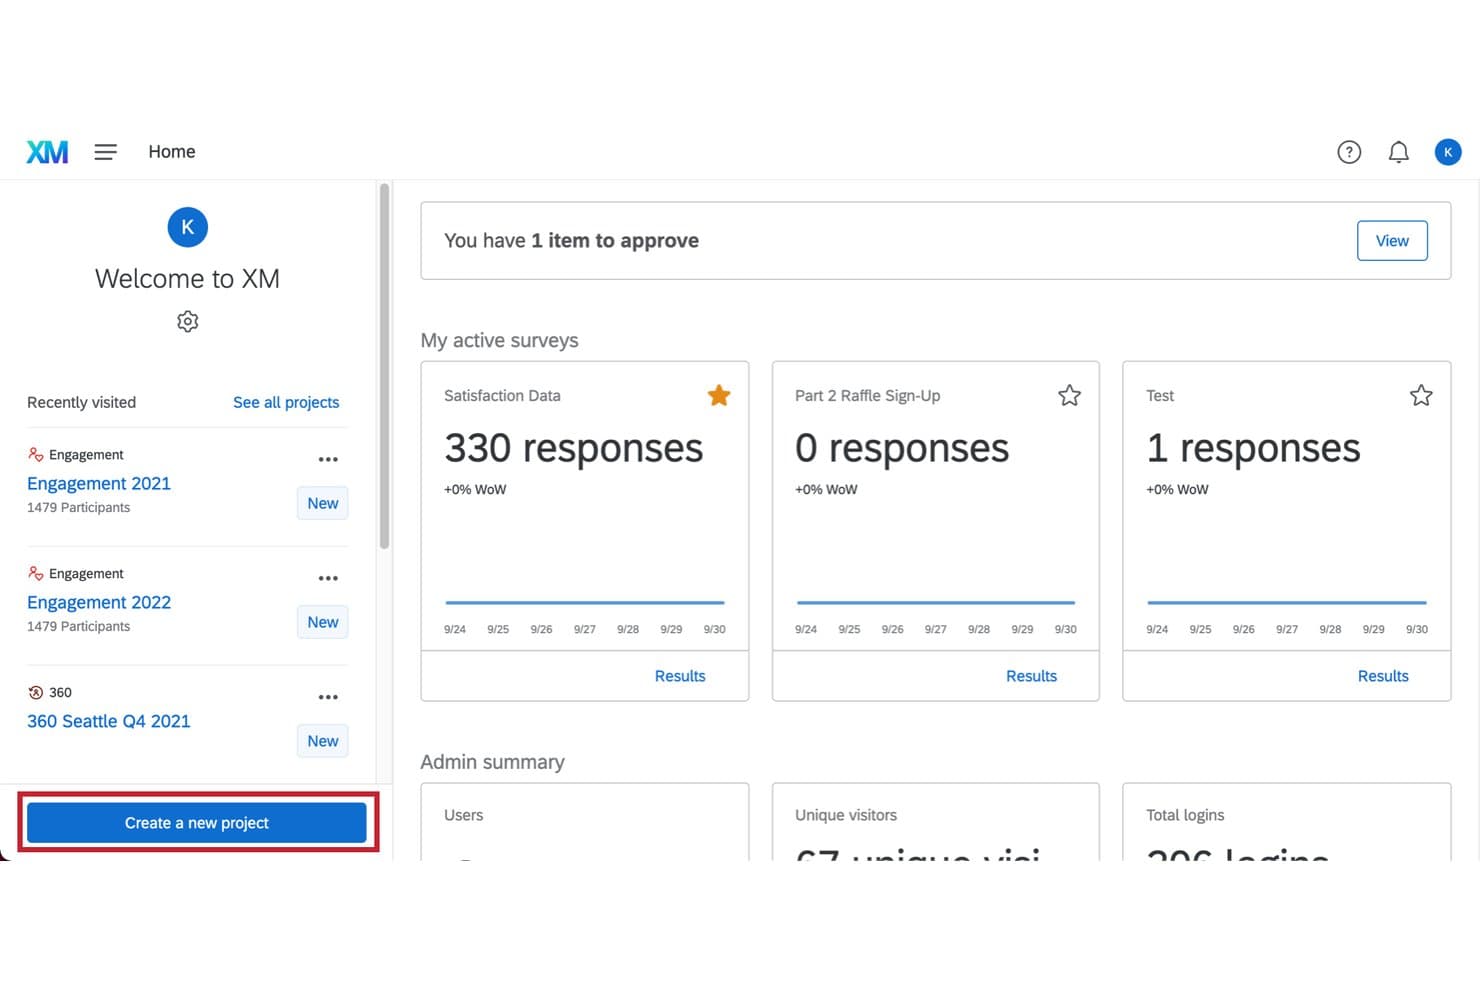Click the Recently visited label
Image resolution: width=1480 pixels, height=987 pixels.
click(x=81, y=402)
